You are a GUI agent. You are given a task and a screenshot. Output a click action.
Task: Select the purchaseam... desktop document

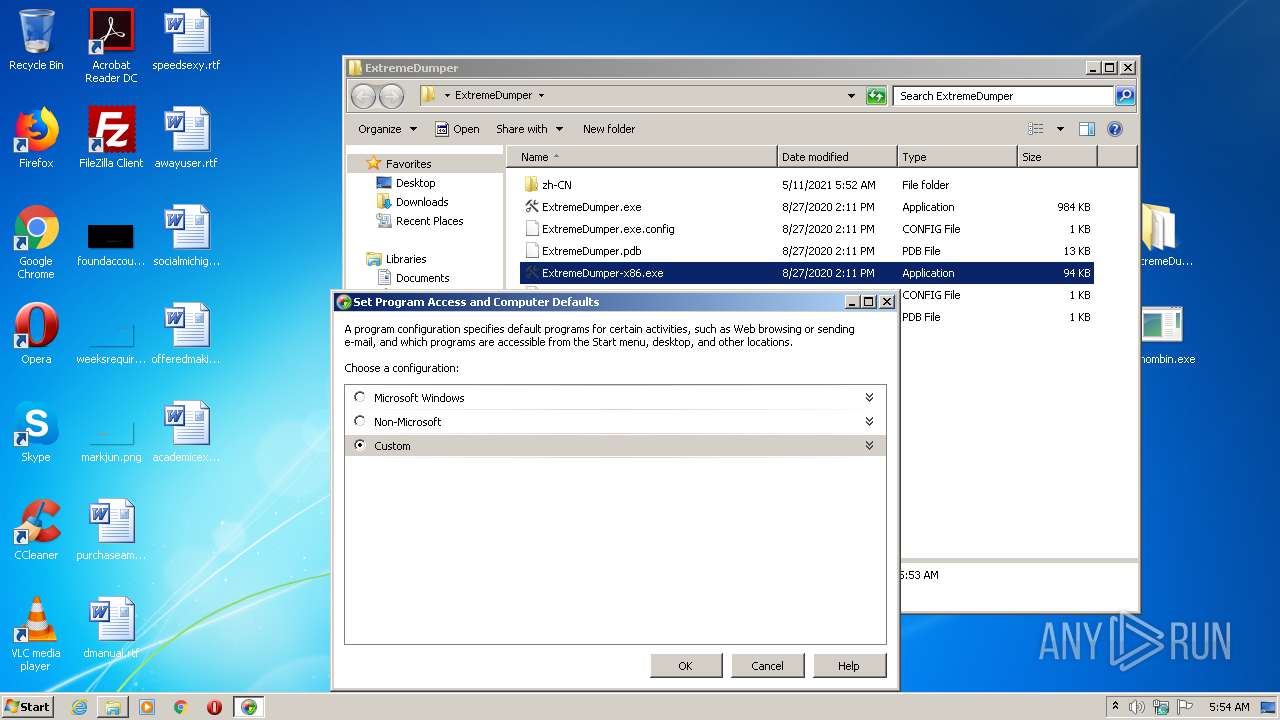(x=111, y=530)
